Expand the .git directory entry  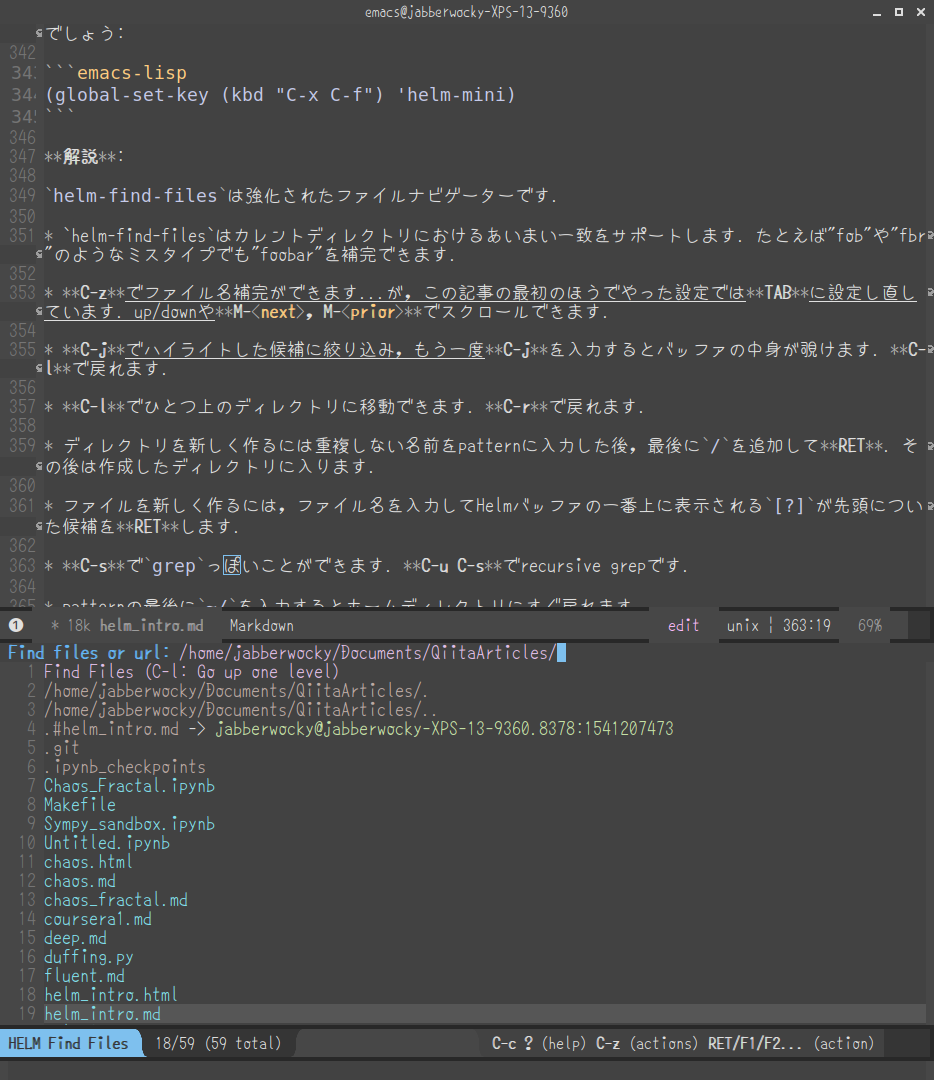[60, 747]
